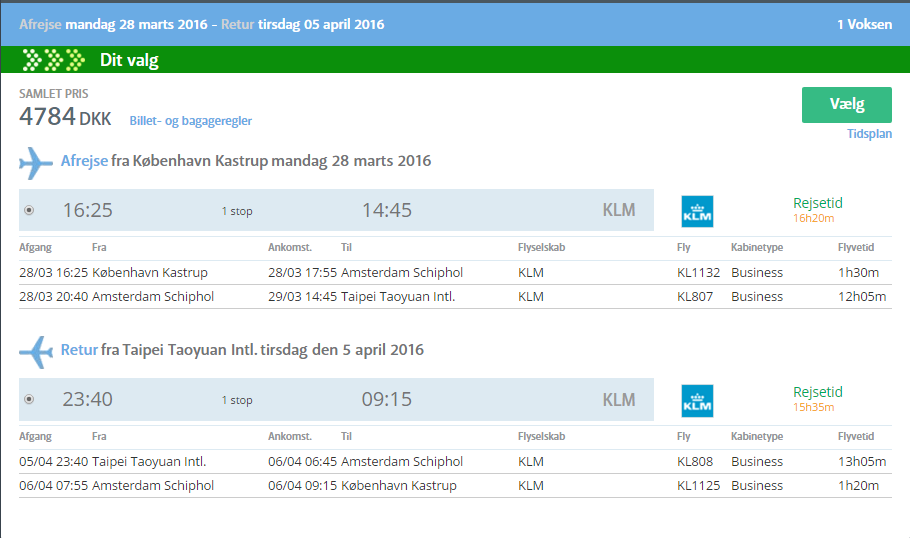This screenshot has width=910, height=538.
Task: Click the outbound departure airplane icon
Action: click(35, 163)
